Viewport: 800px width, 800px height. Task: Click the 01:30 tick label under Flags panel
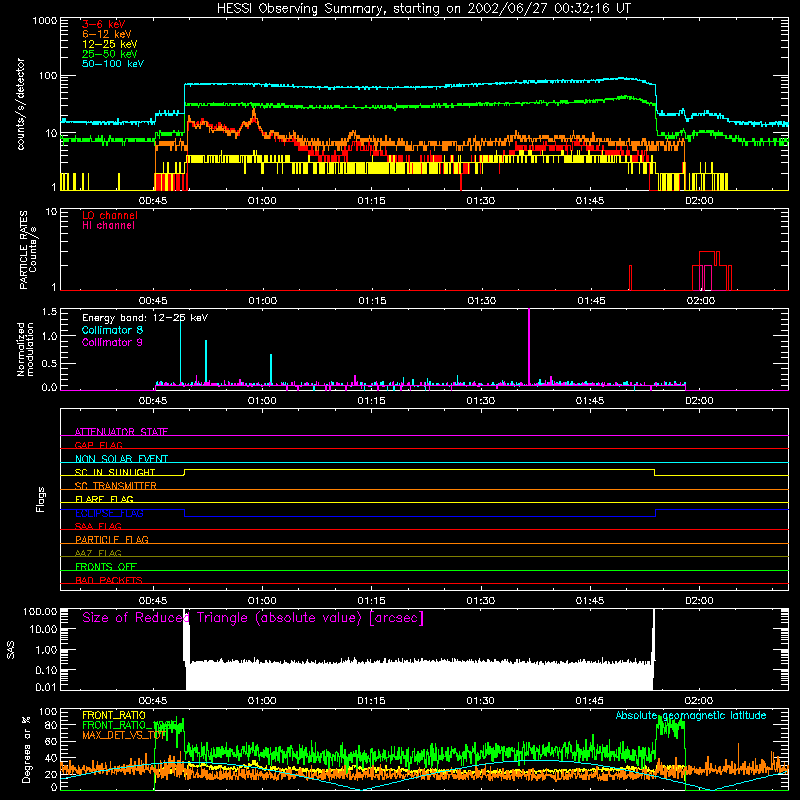481,601
